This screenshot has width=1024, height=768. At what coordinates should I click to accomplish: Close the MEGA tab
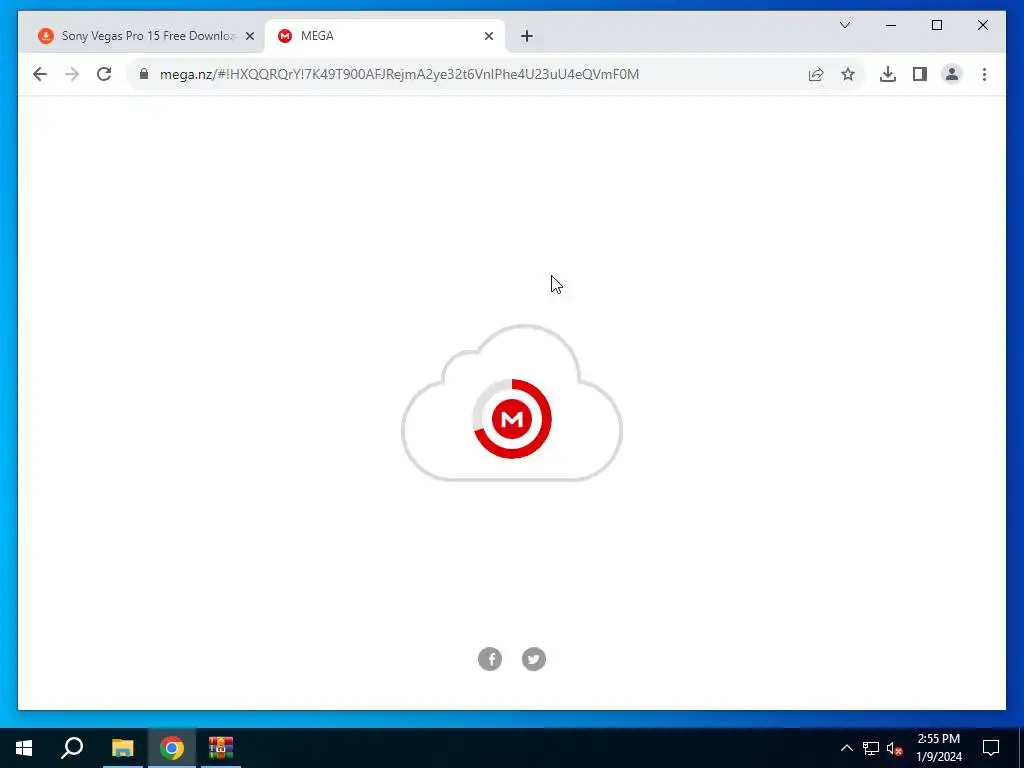point(488,36)
